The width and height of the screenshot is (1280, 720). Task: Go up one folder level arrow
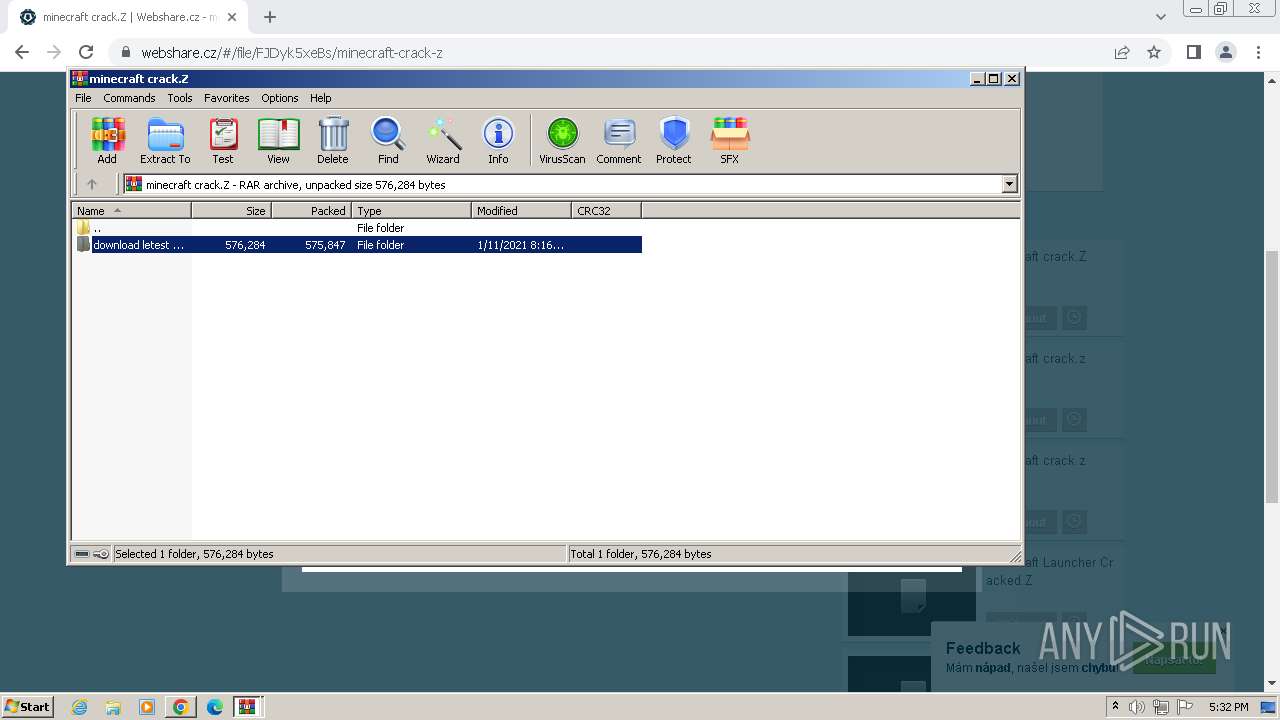pos(92,184)
